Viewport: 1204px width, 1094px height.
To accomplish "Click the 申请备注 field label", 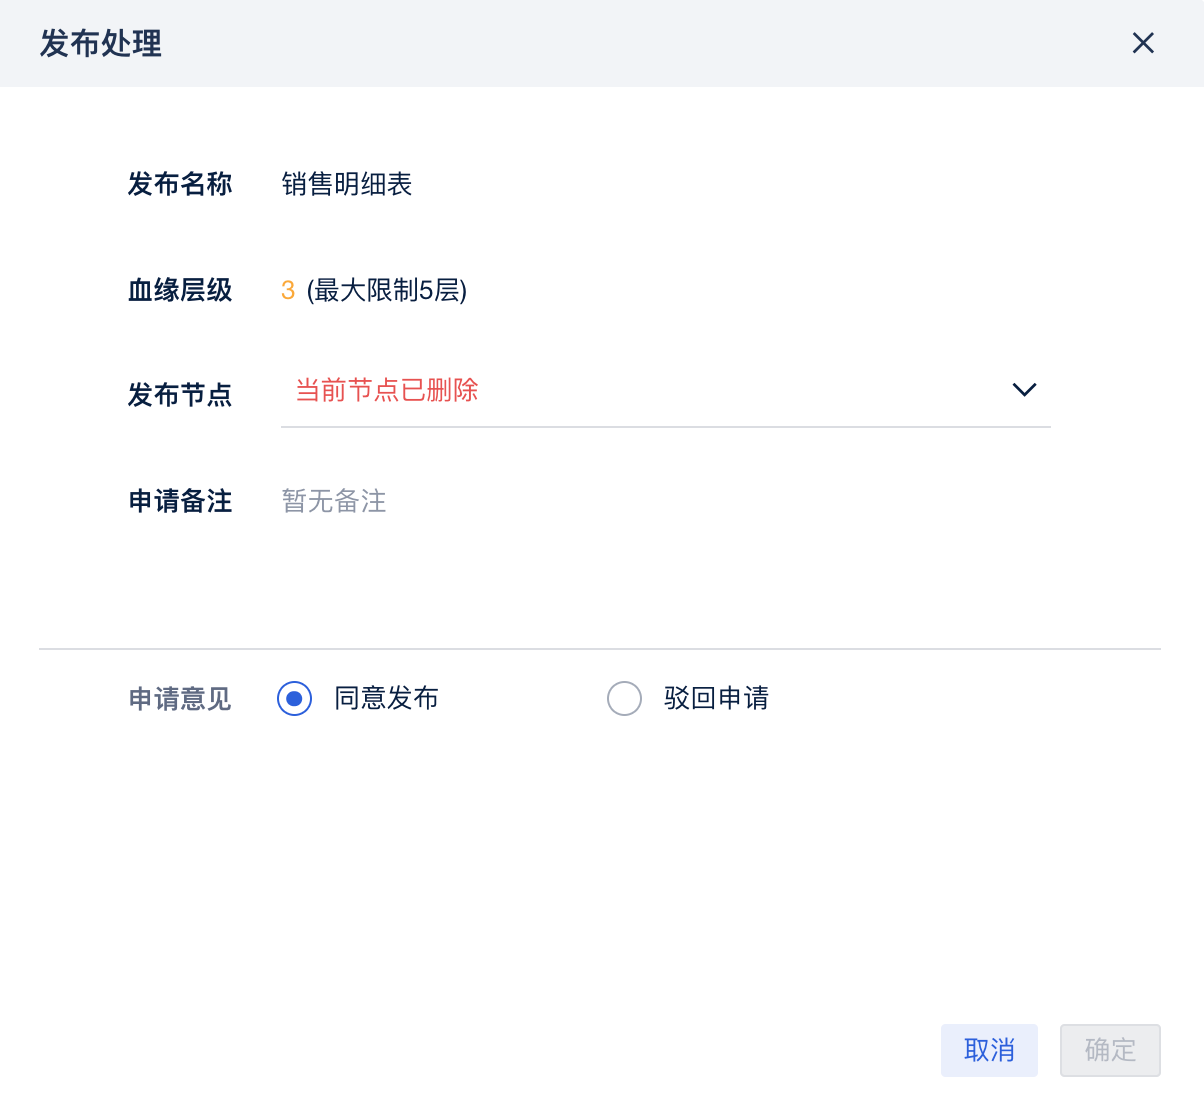I will (180, 501).
